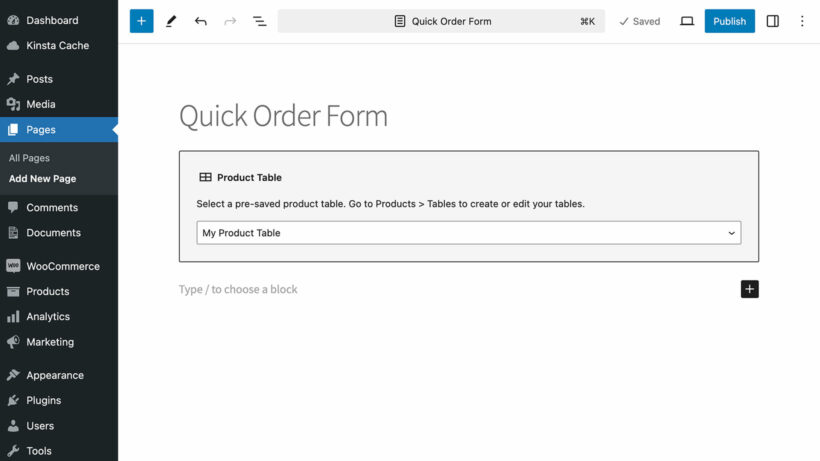Click the blue block inserter plus button
Viewport: 820px width, 461px height.
pyautogui.click(x=141, y=21)
